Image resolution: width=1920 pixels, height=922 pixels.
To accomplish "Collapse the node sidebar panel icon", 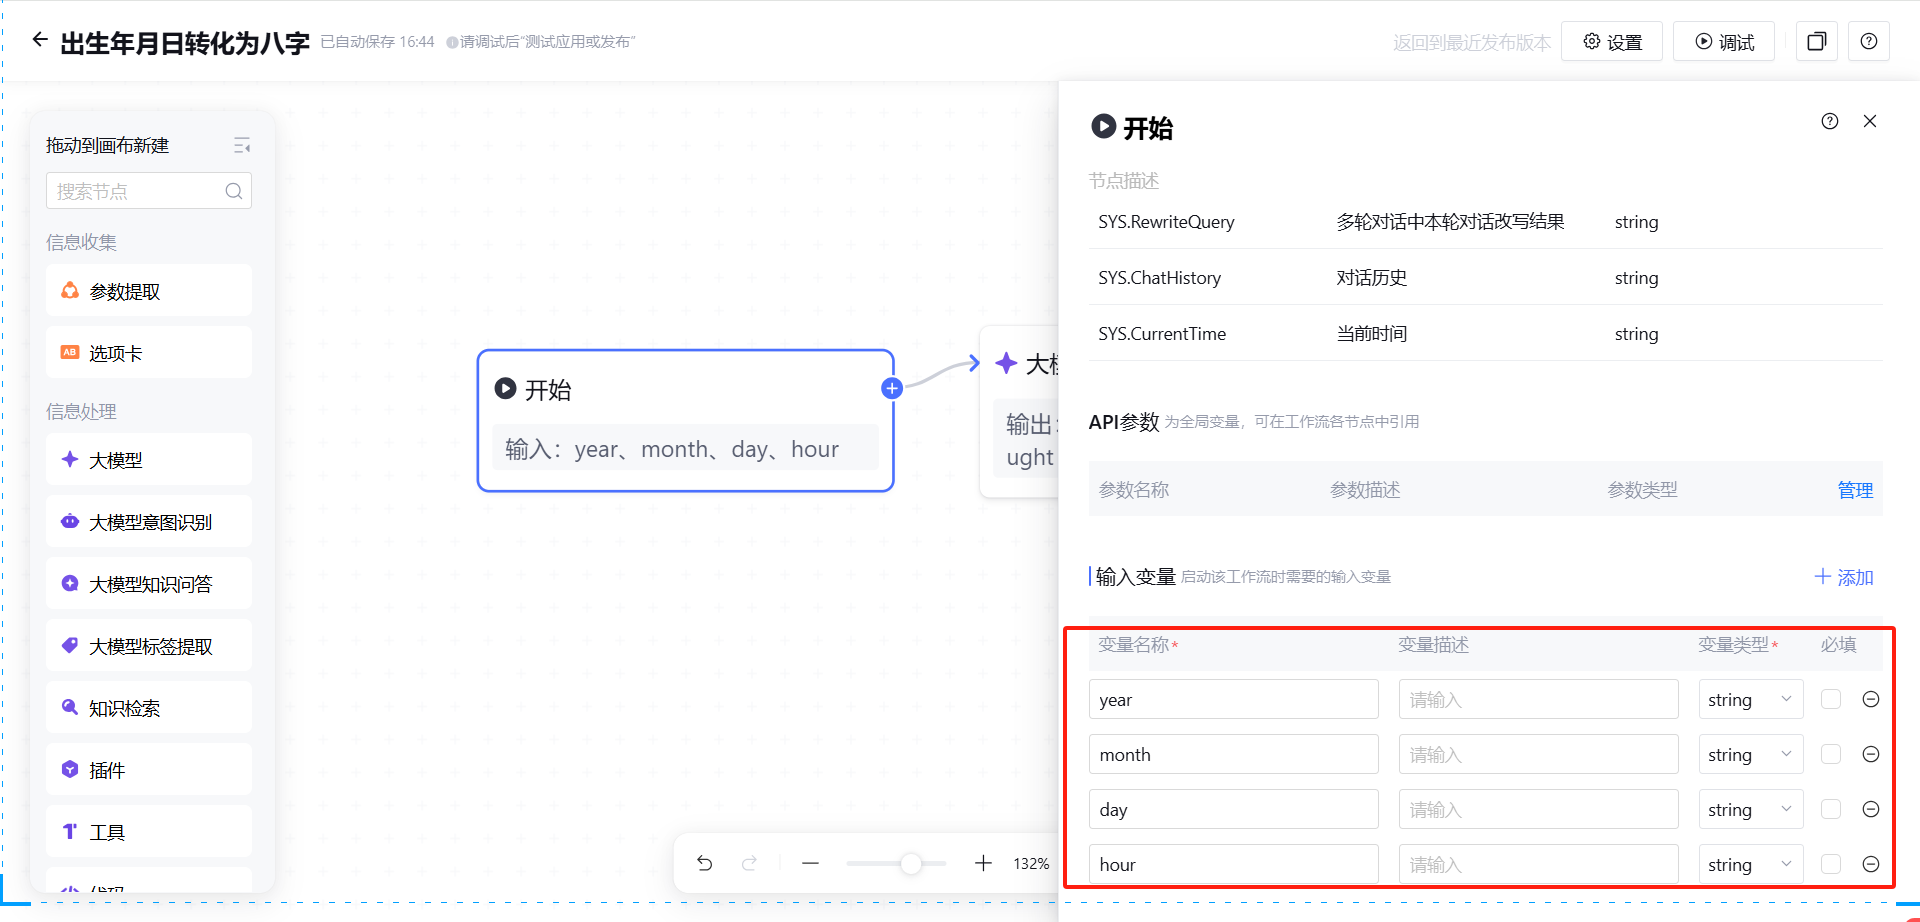I will pyautogui.click(x=242, y=146).
